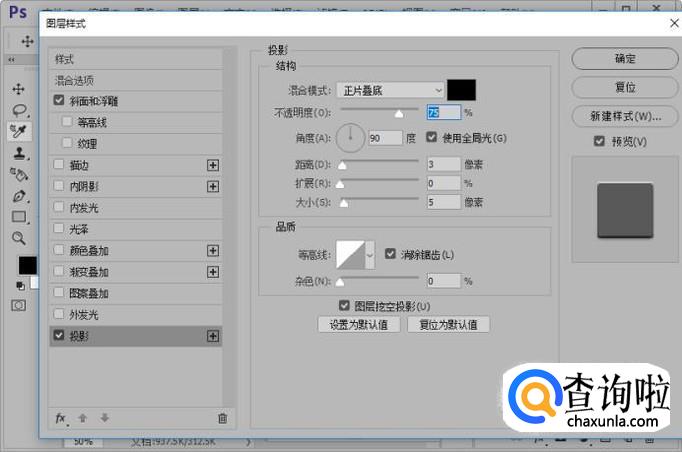Click the 确定 button
The image size is (682, 452).
625,59
